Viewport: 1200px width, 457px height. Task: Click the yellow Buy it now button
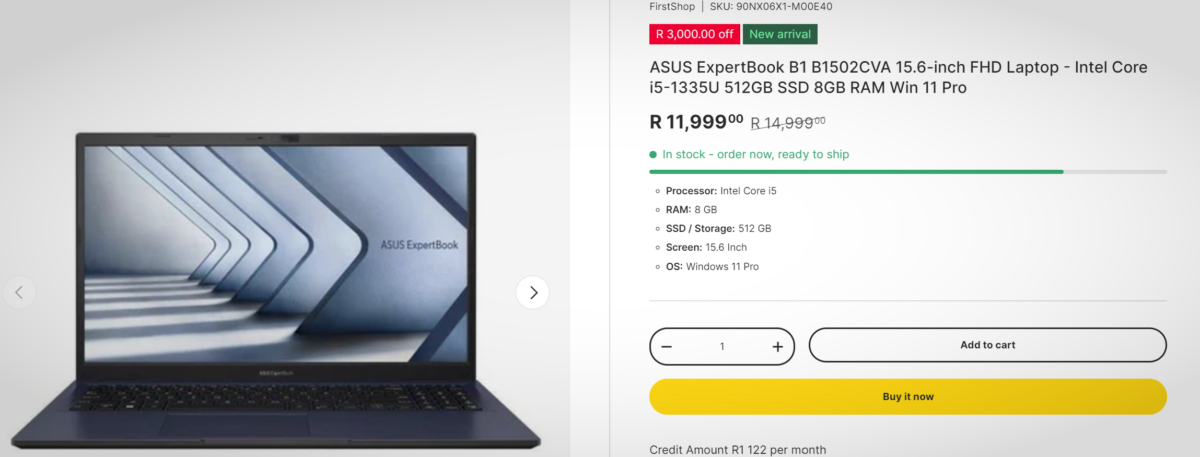[x=908, y=397]
